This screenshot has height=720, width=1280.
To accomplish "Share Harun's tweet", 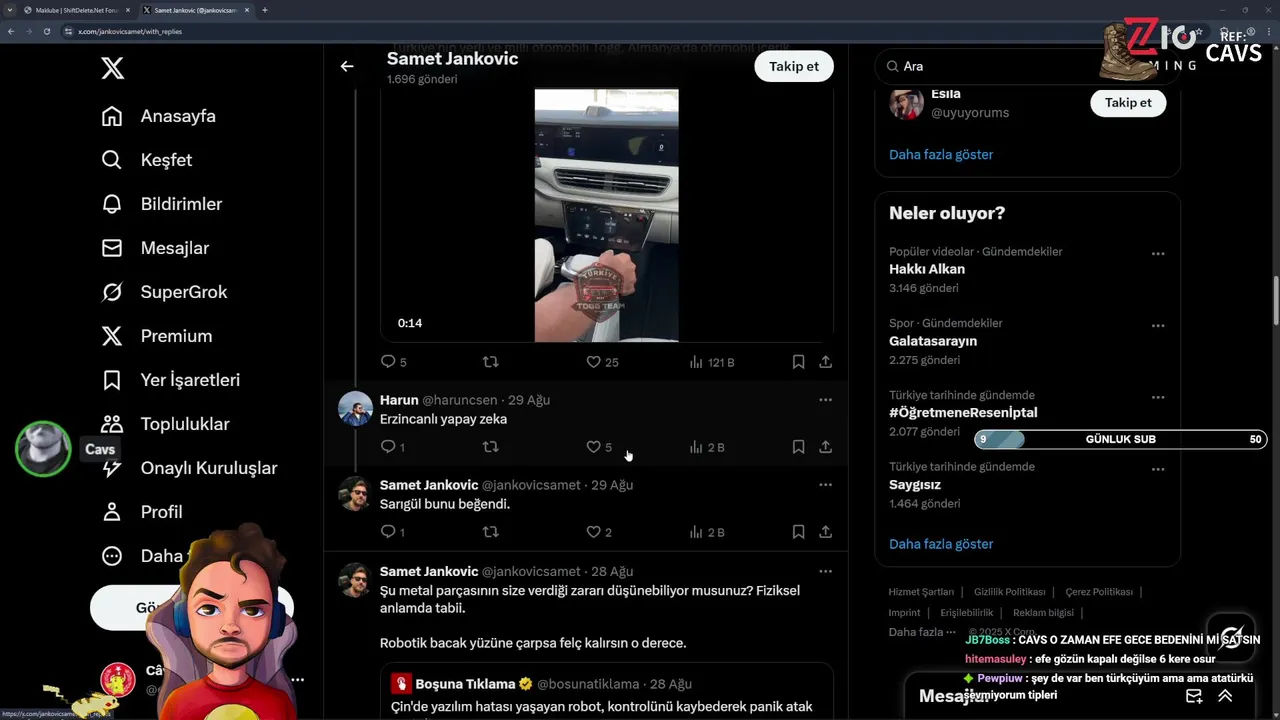I will pos(825,447).
